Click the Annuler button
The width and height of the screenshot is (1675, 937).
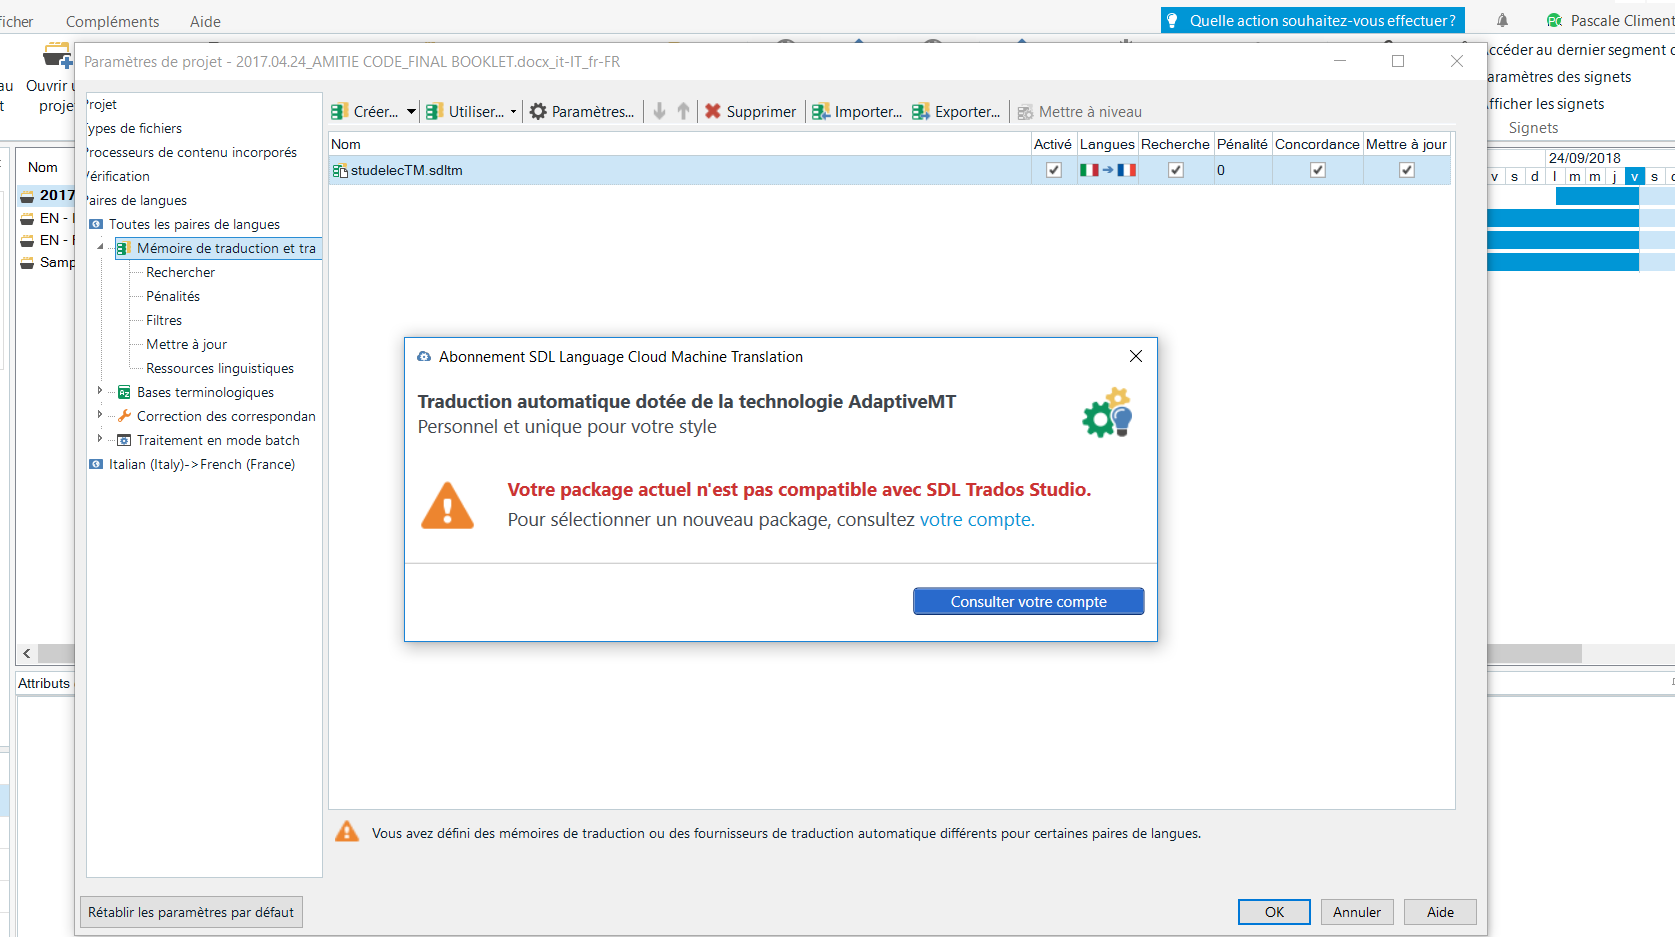(1357, 912)
